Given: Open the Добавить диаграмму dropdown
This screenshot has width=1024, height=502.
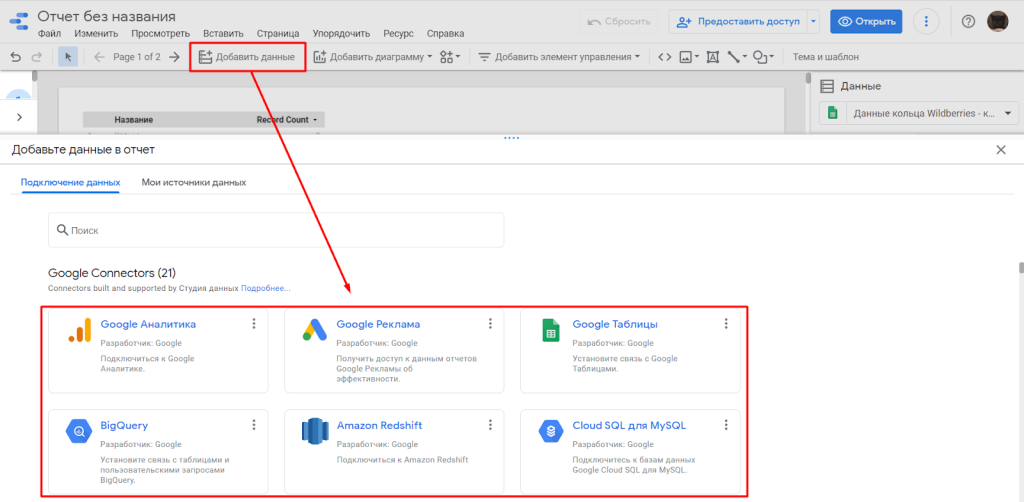Looking at the screenshot, I should click(x=373, y=57).
